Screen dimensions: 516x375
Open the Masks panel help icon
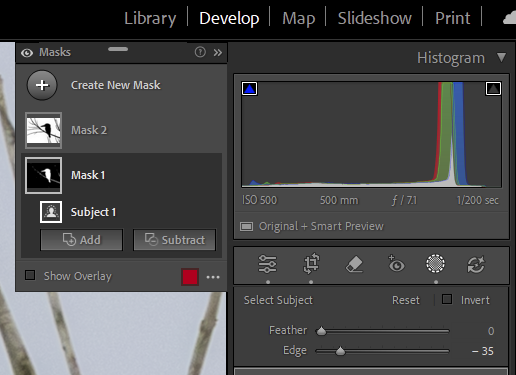(200, 52)
